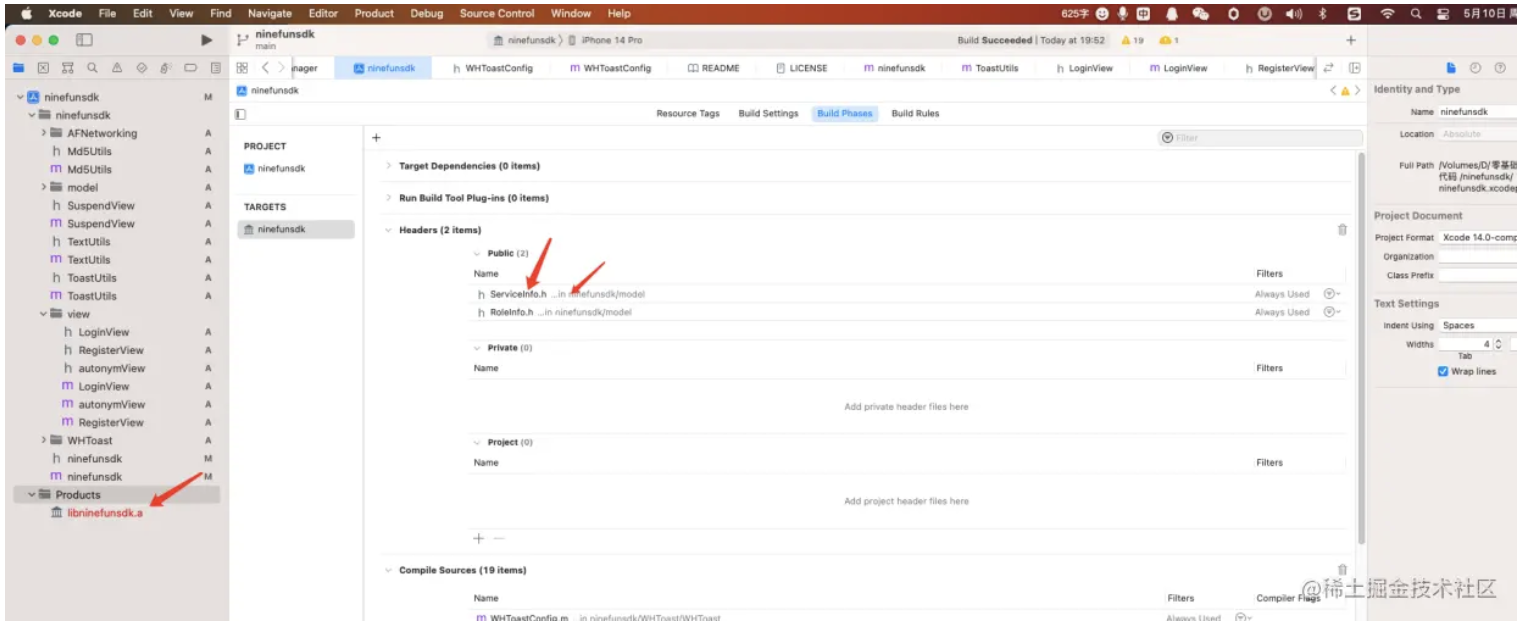Open the WeChat menu bar icon
This screenshot has width=1520, height=624.
pyautogui.click(x=1200, y=13)
